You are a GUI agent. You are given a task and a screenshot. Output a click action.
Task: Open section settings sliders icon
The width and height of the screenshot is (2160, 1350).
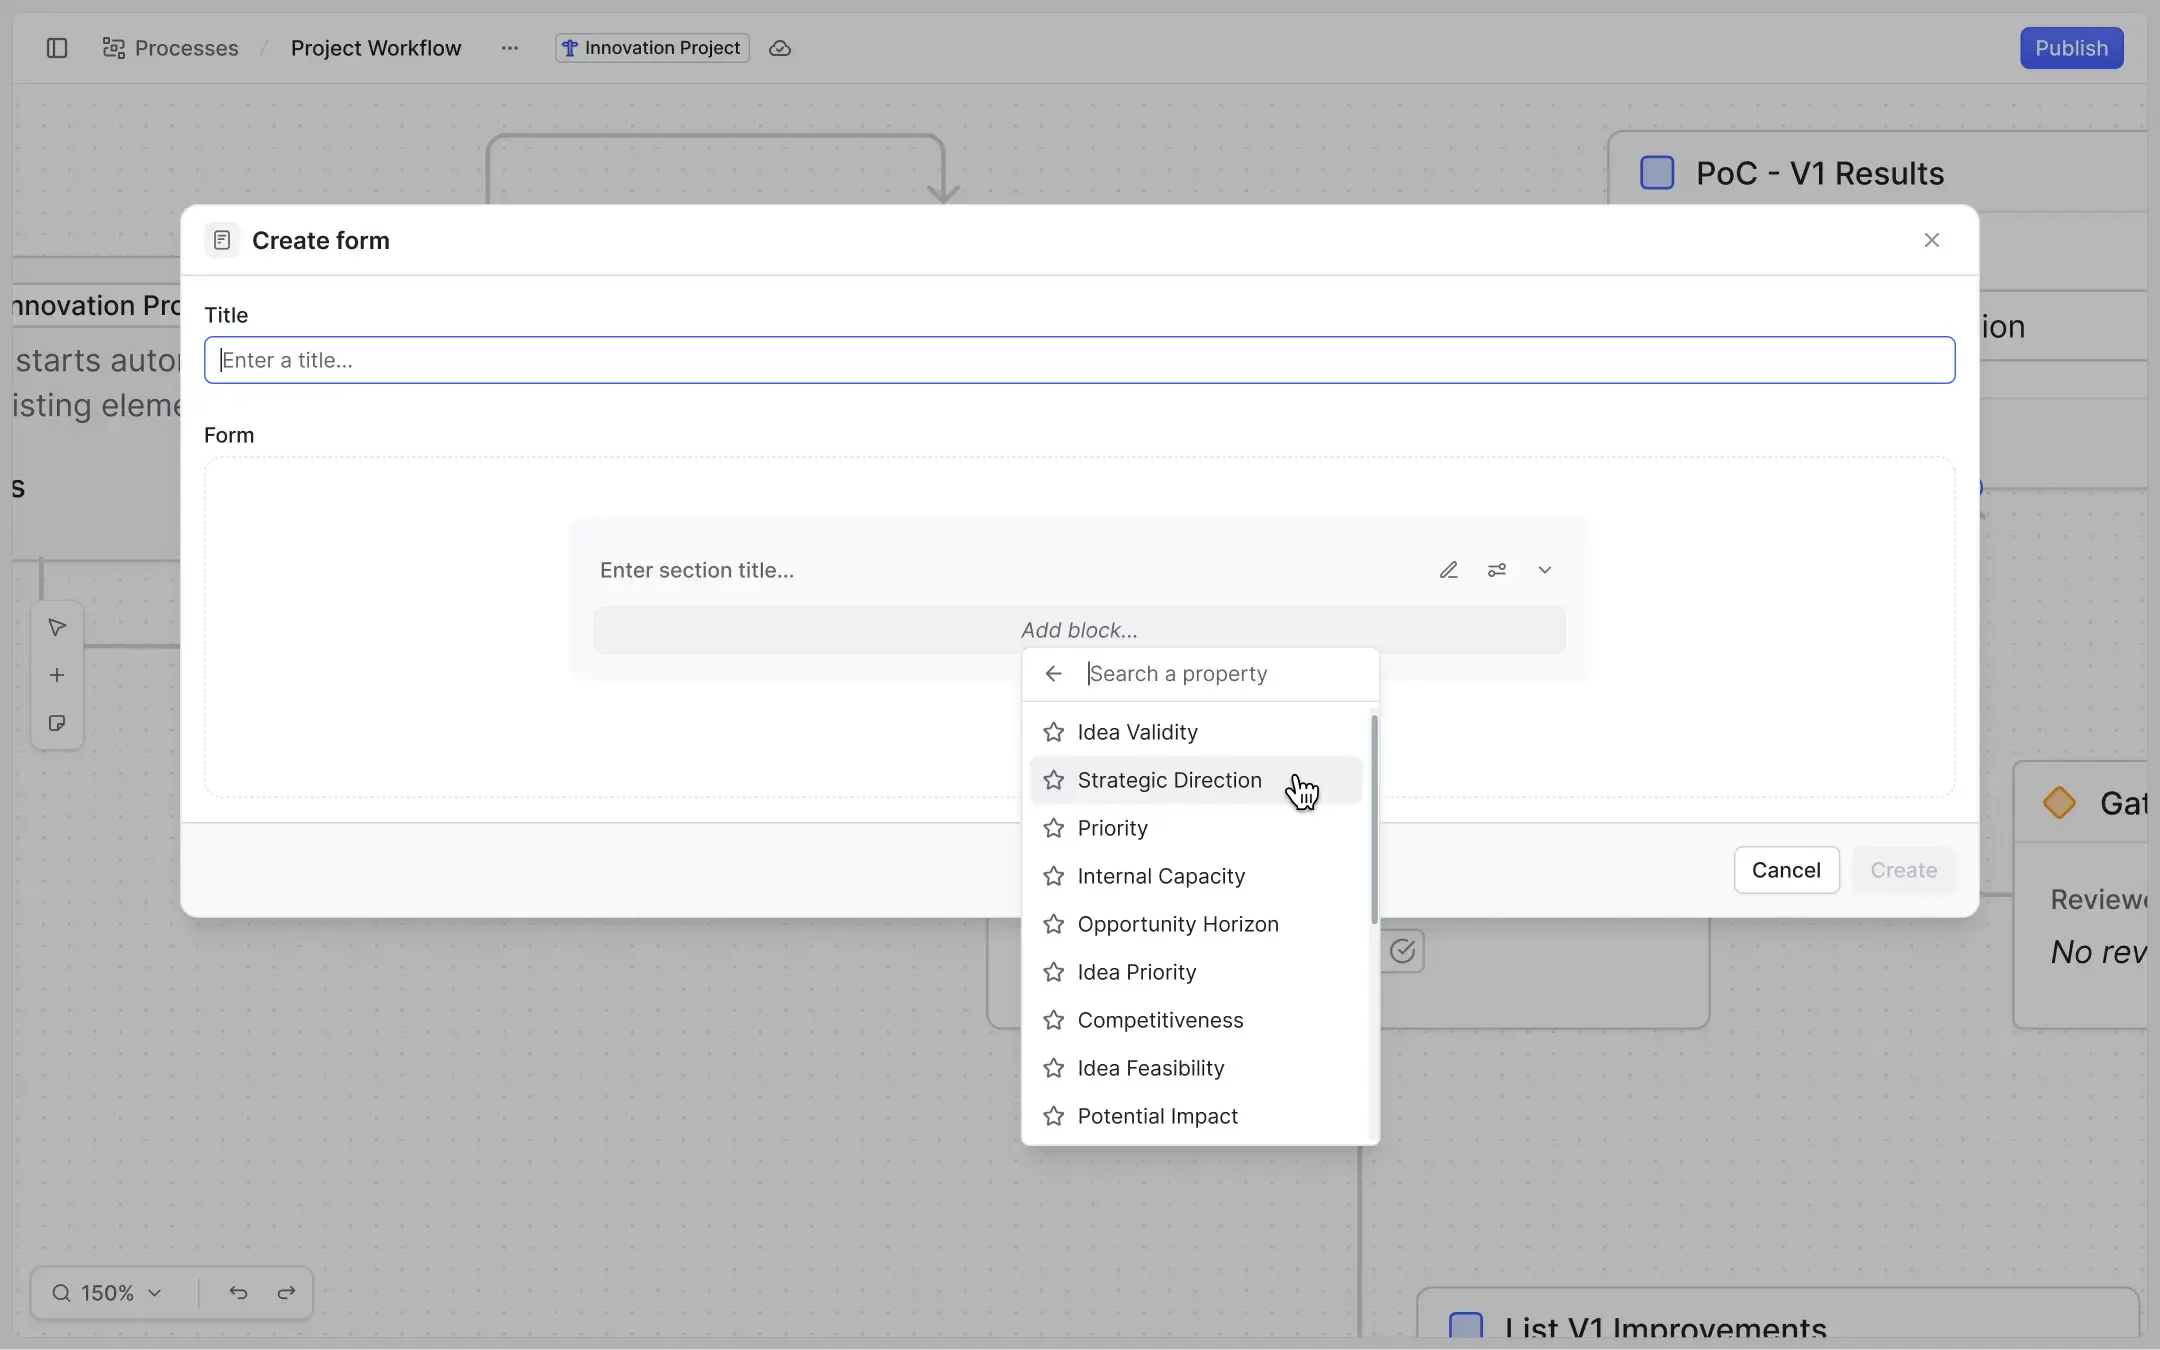tap(1496, 570)
